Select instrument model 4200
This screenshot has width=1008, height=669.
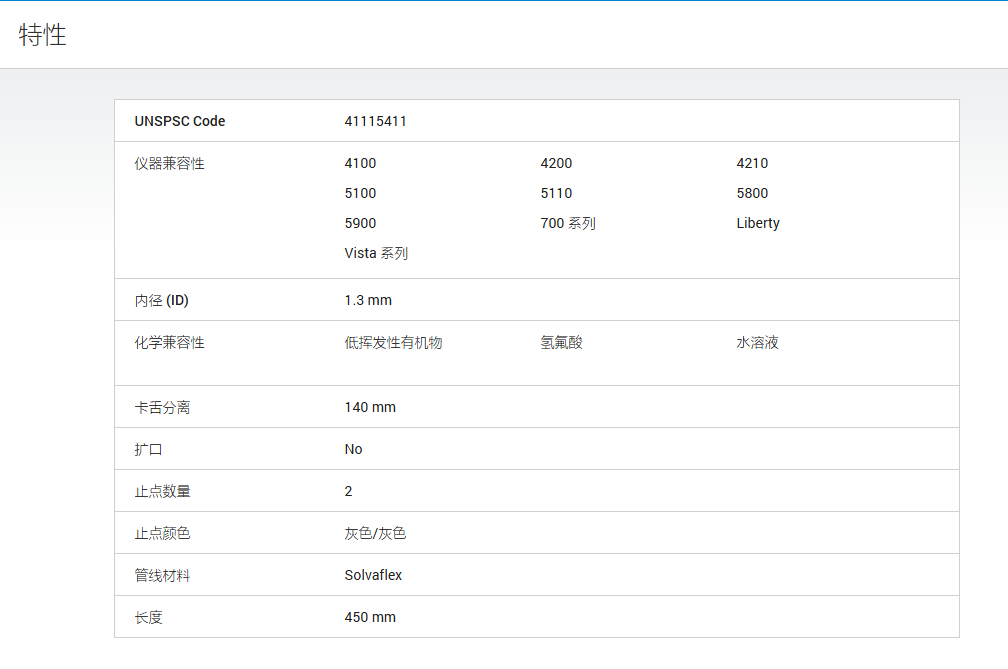[x=556, y=163]
